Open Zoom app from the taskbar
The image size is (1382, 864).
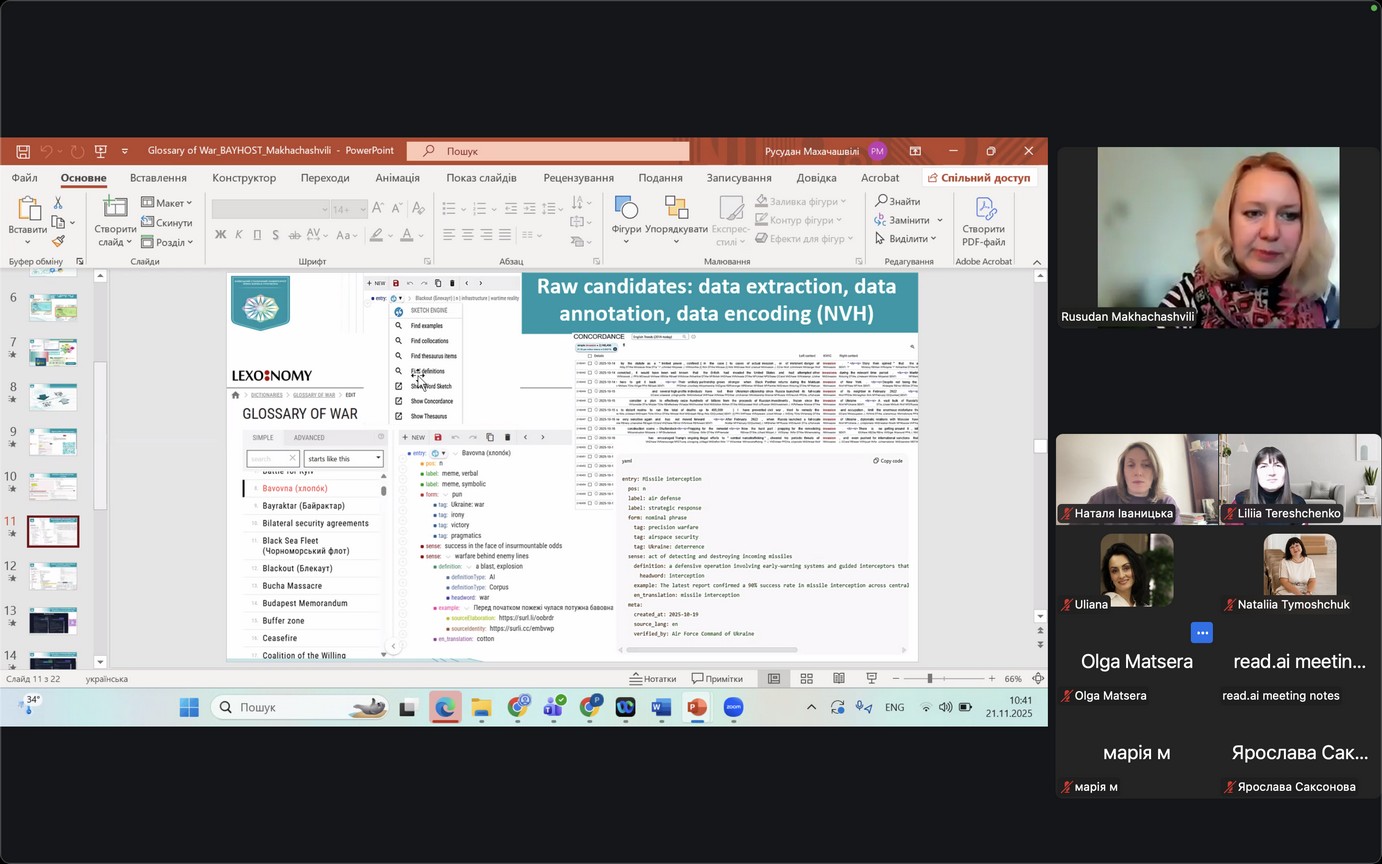coord(733,708)
